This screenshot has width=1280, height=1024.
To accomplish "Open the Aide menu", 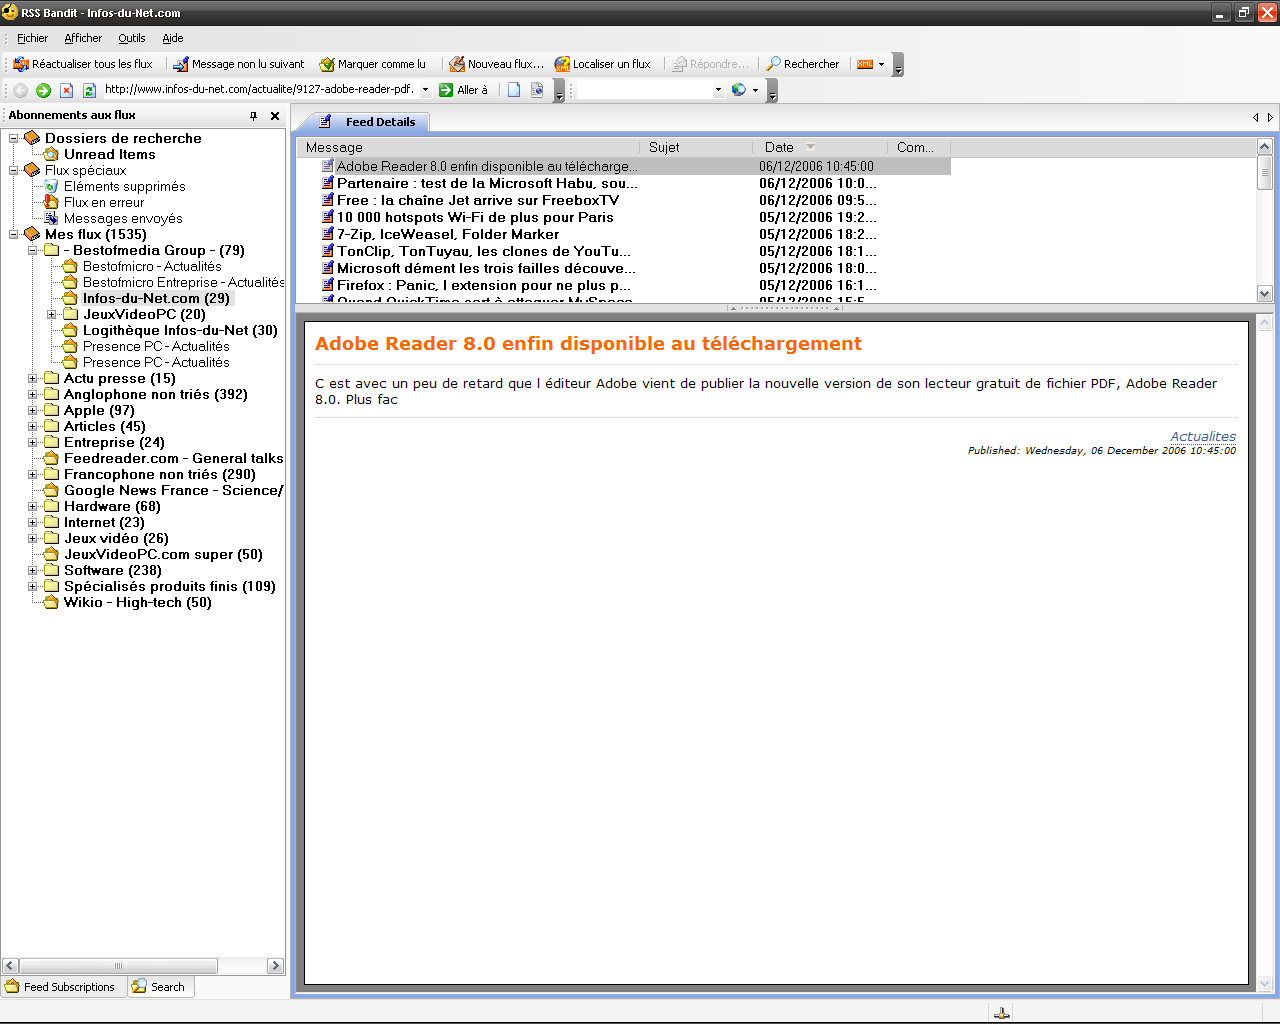I will point(173,38).
